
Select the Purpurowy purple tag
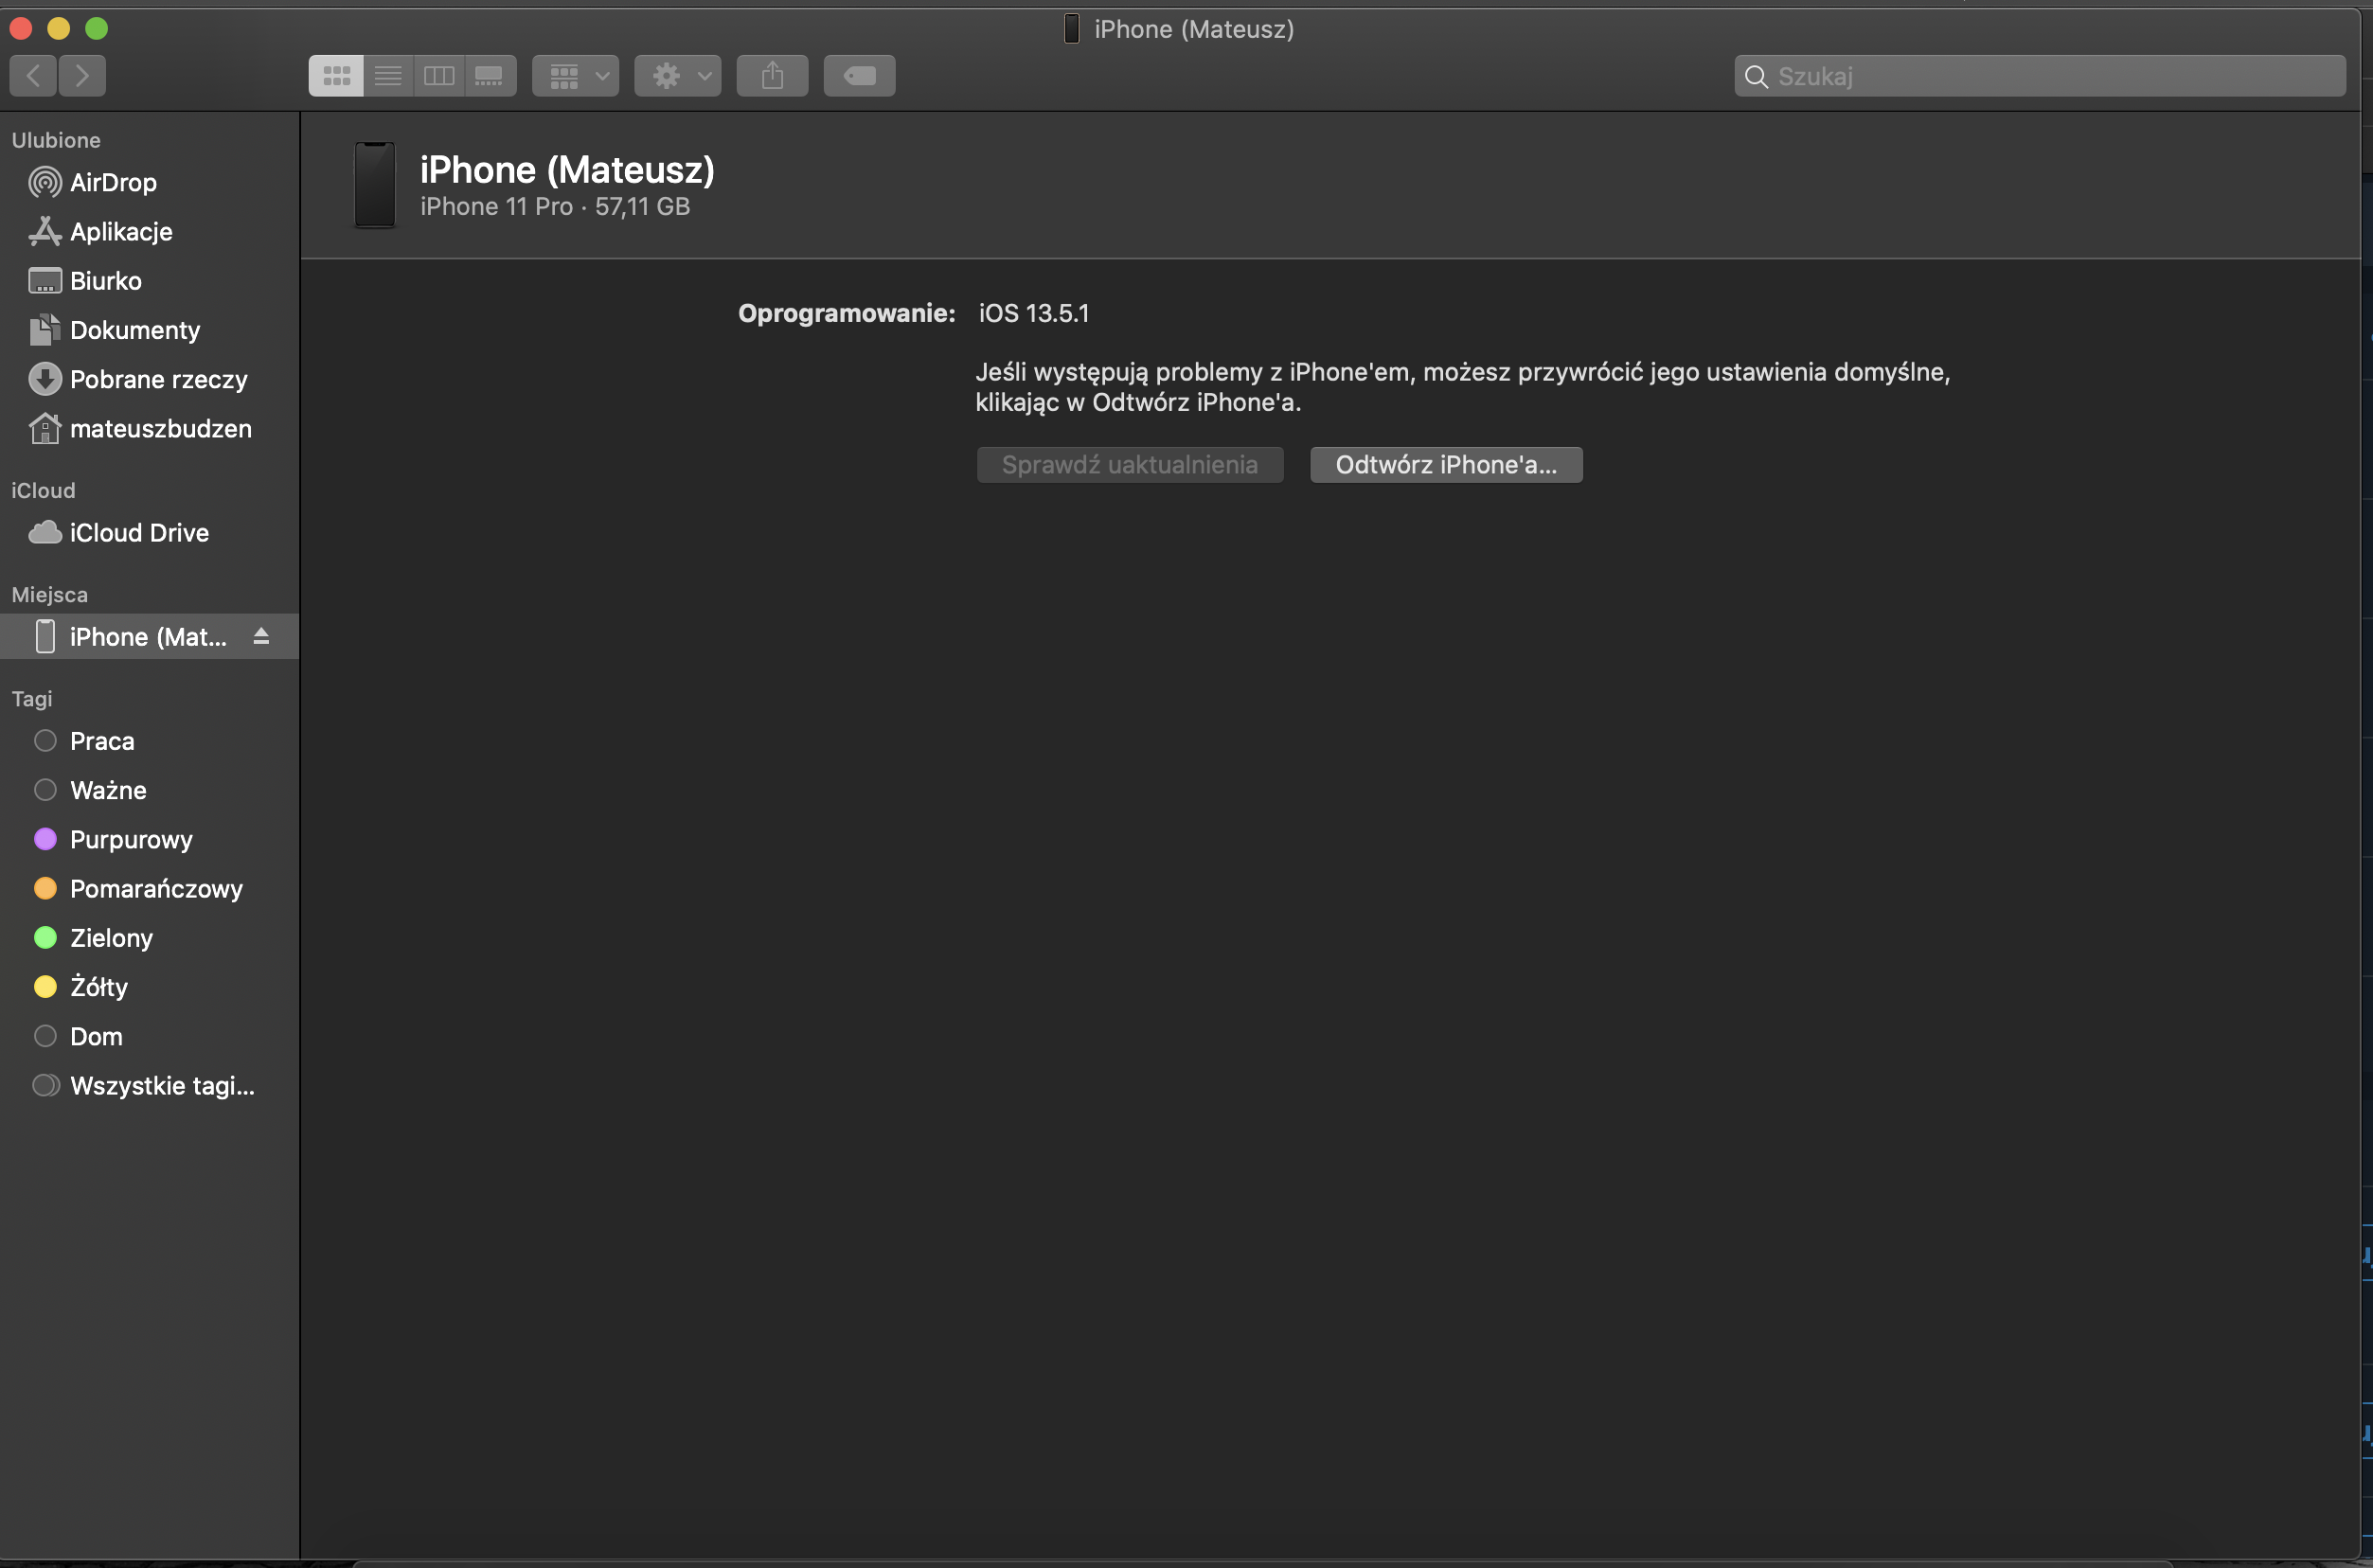click(x=131, y=839)
